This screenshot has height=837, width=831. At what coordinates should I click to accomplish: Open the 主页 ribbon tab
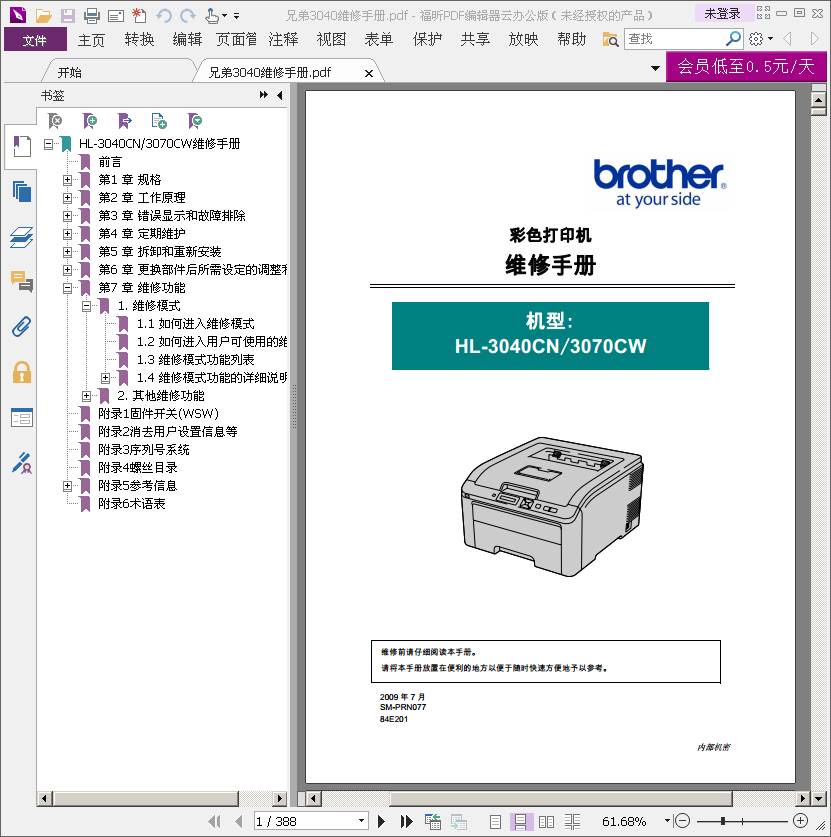pos(91,40)
